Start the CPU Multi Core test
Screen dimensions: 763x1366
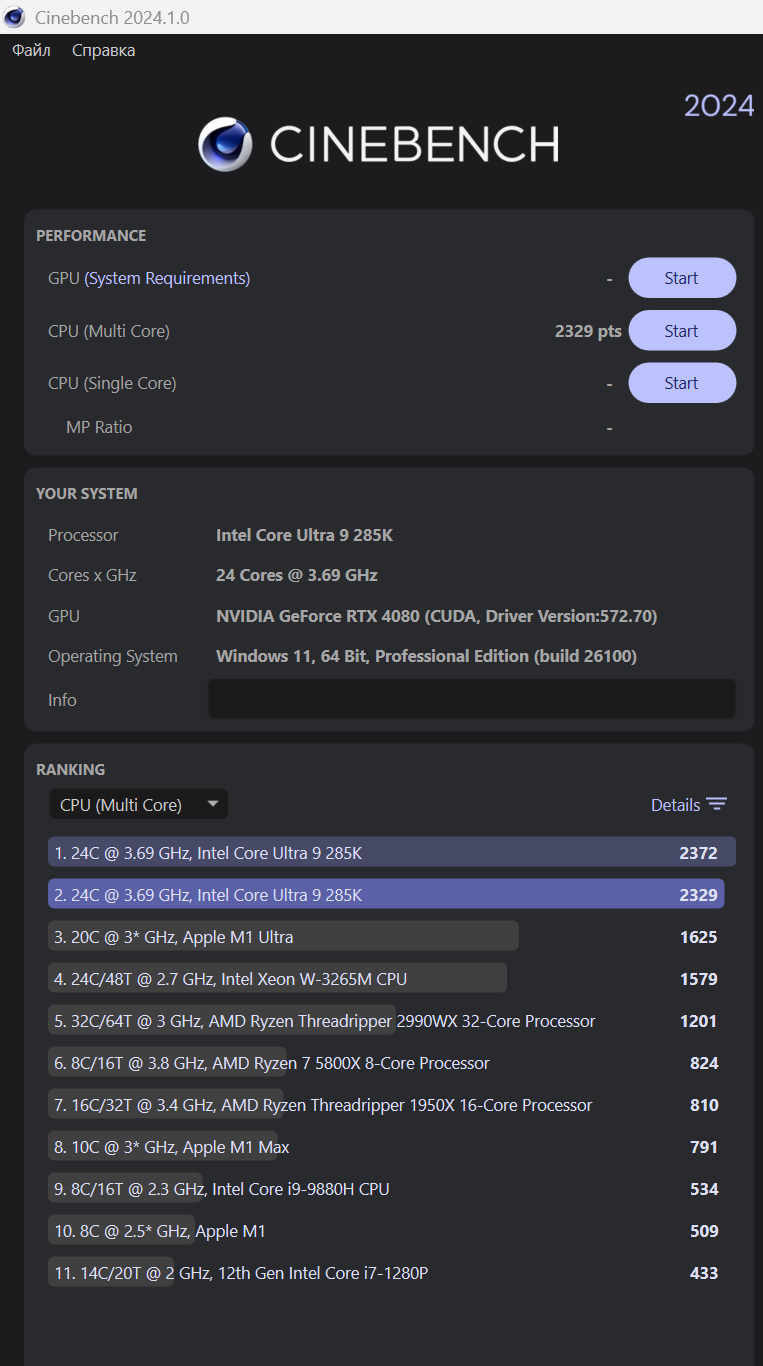[681, 331]
